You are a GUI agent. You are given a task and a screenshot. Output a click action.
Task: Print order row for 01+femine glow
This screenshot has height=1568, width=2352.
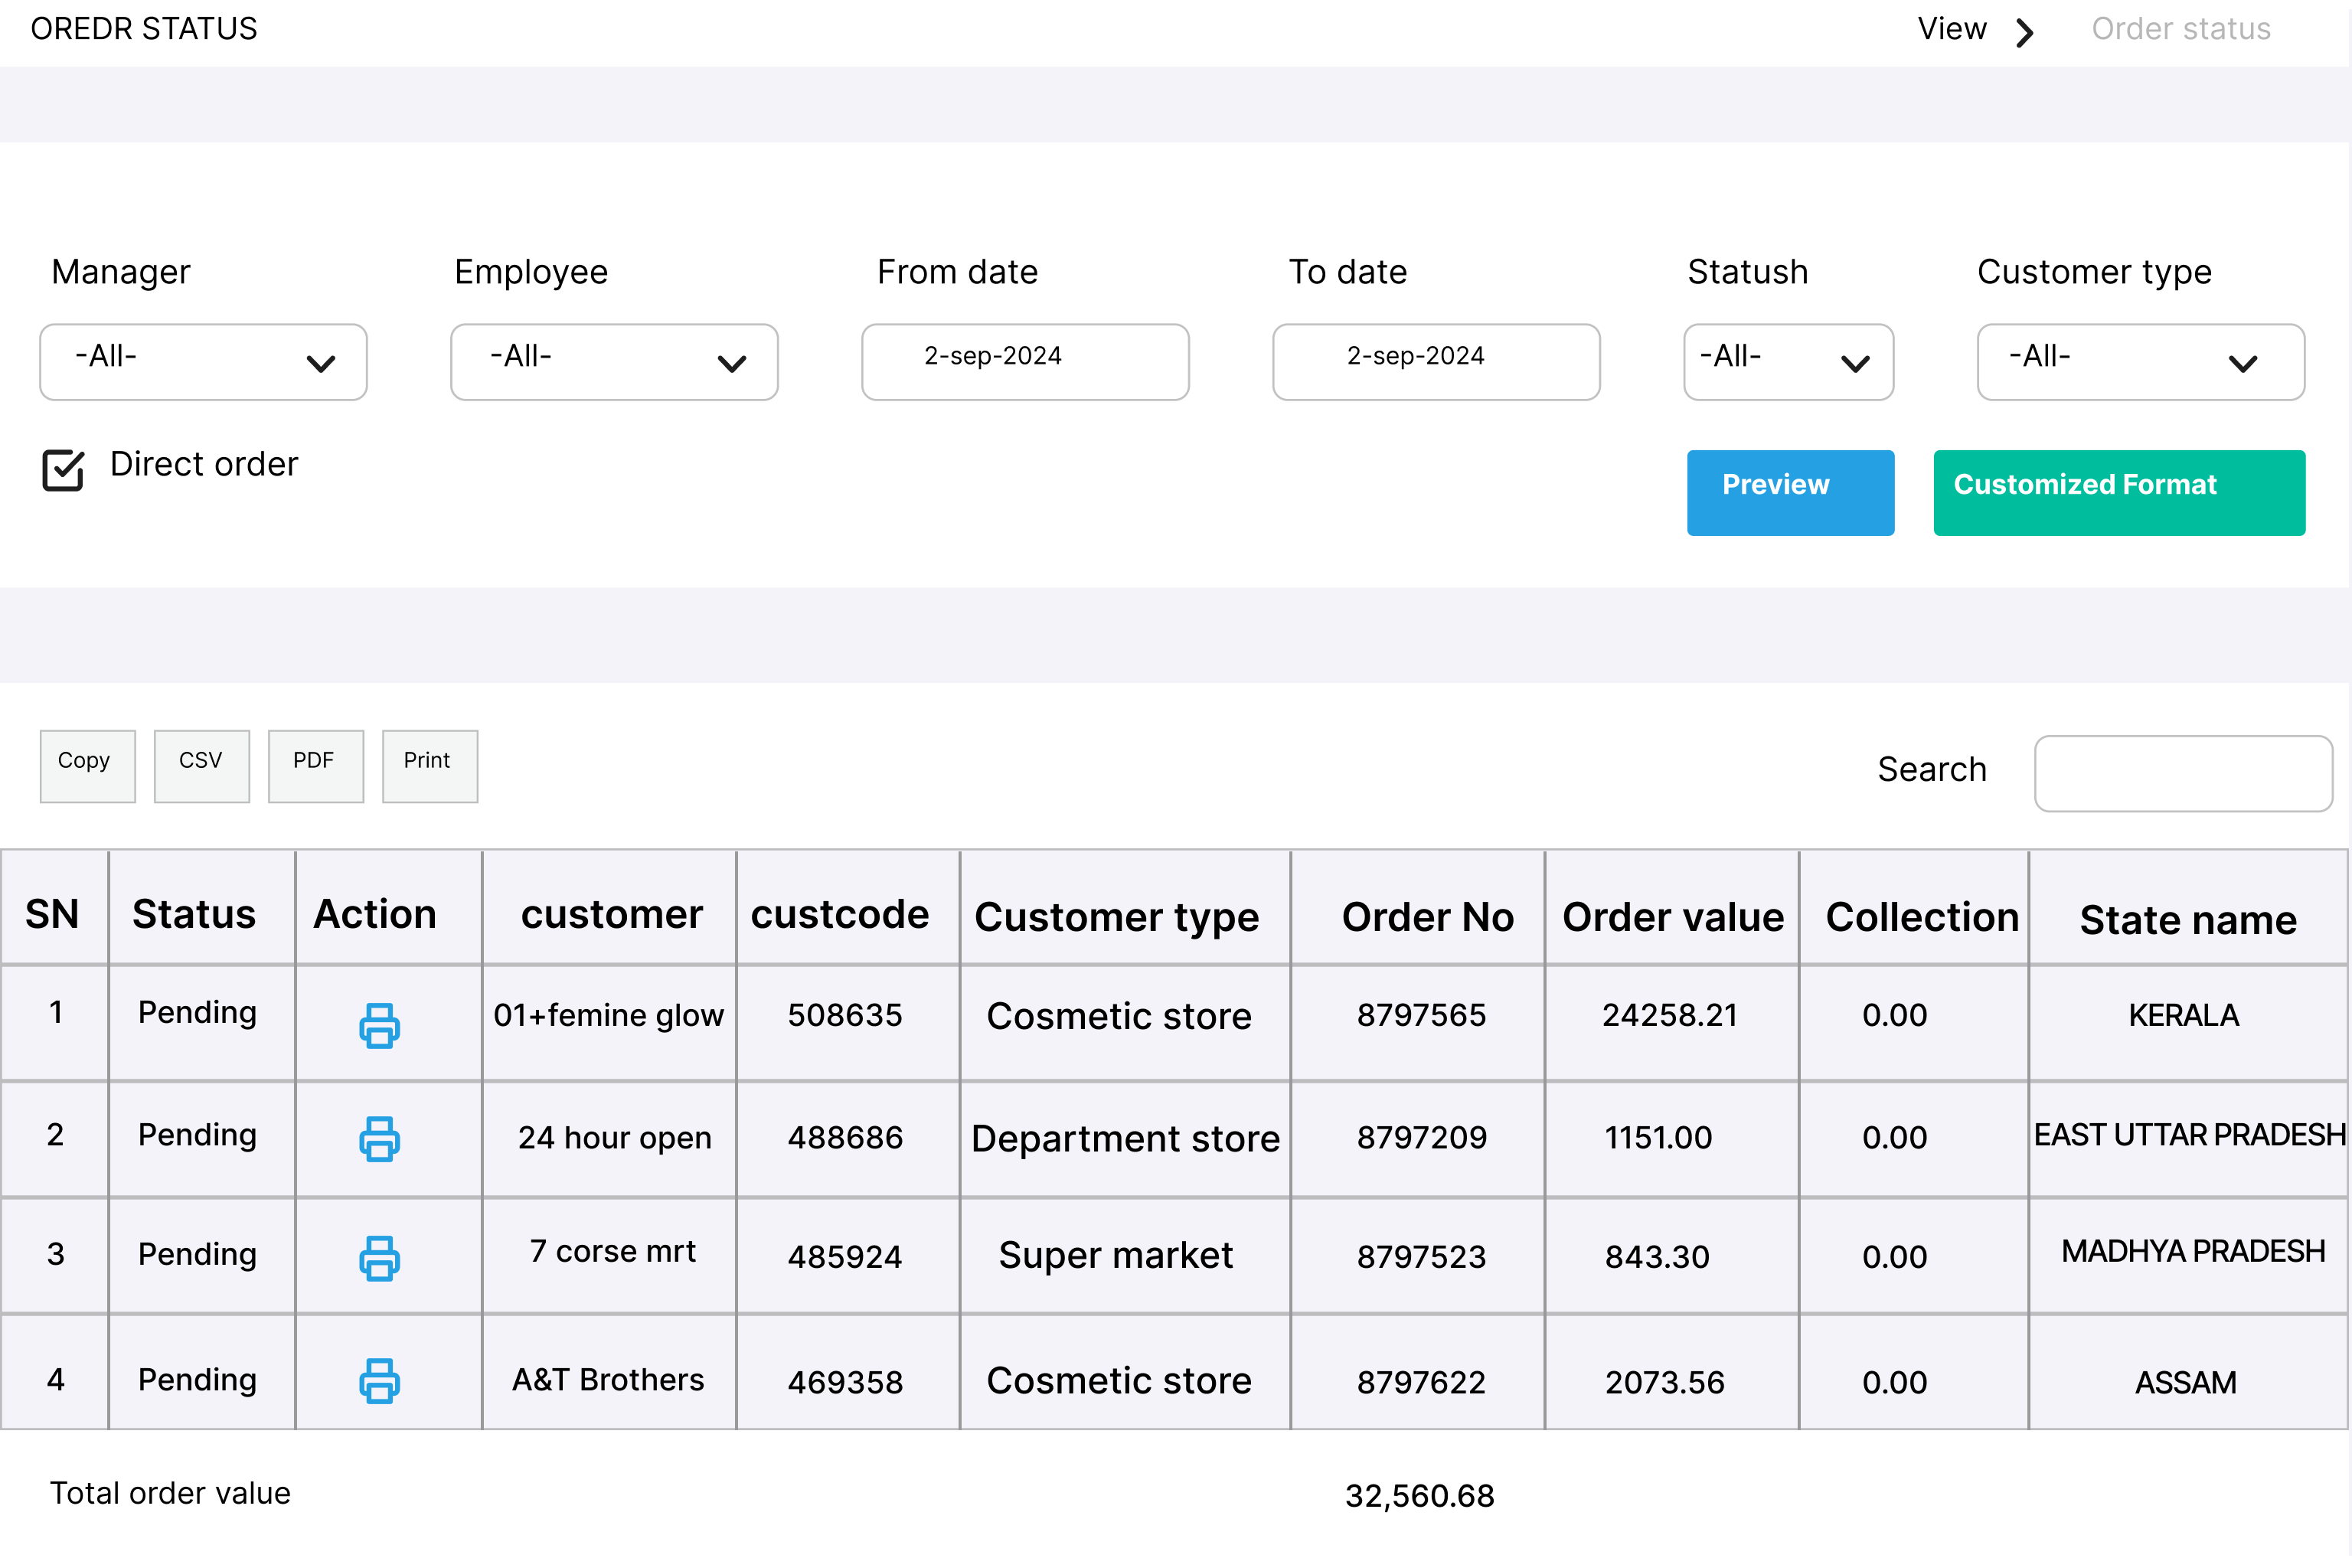[379, 1025]
